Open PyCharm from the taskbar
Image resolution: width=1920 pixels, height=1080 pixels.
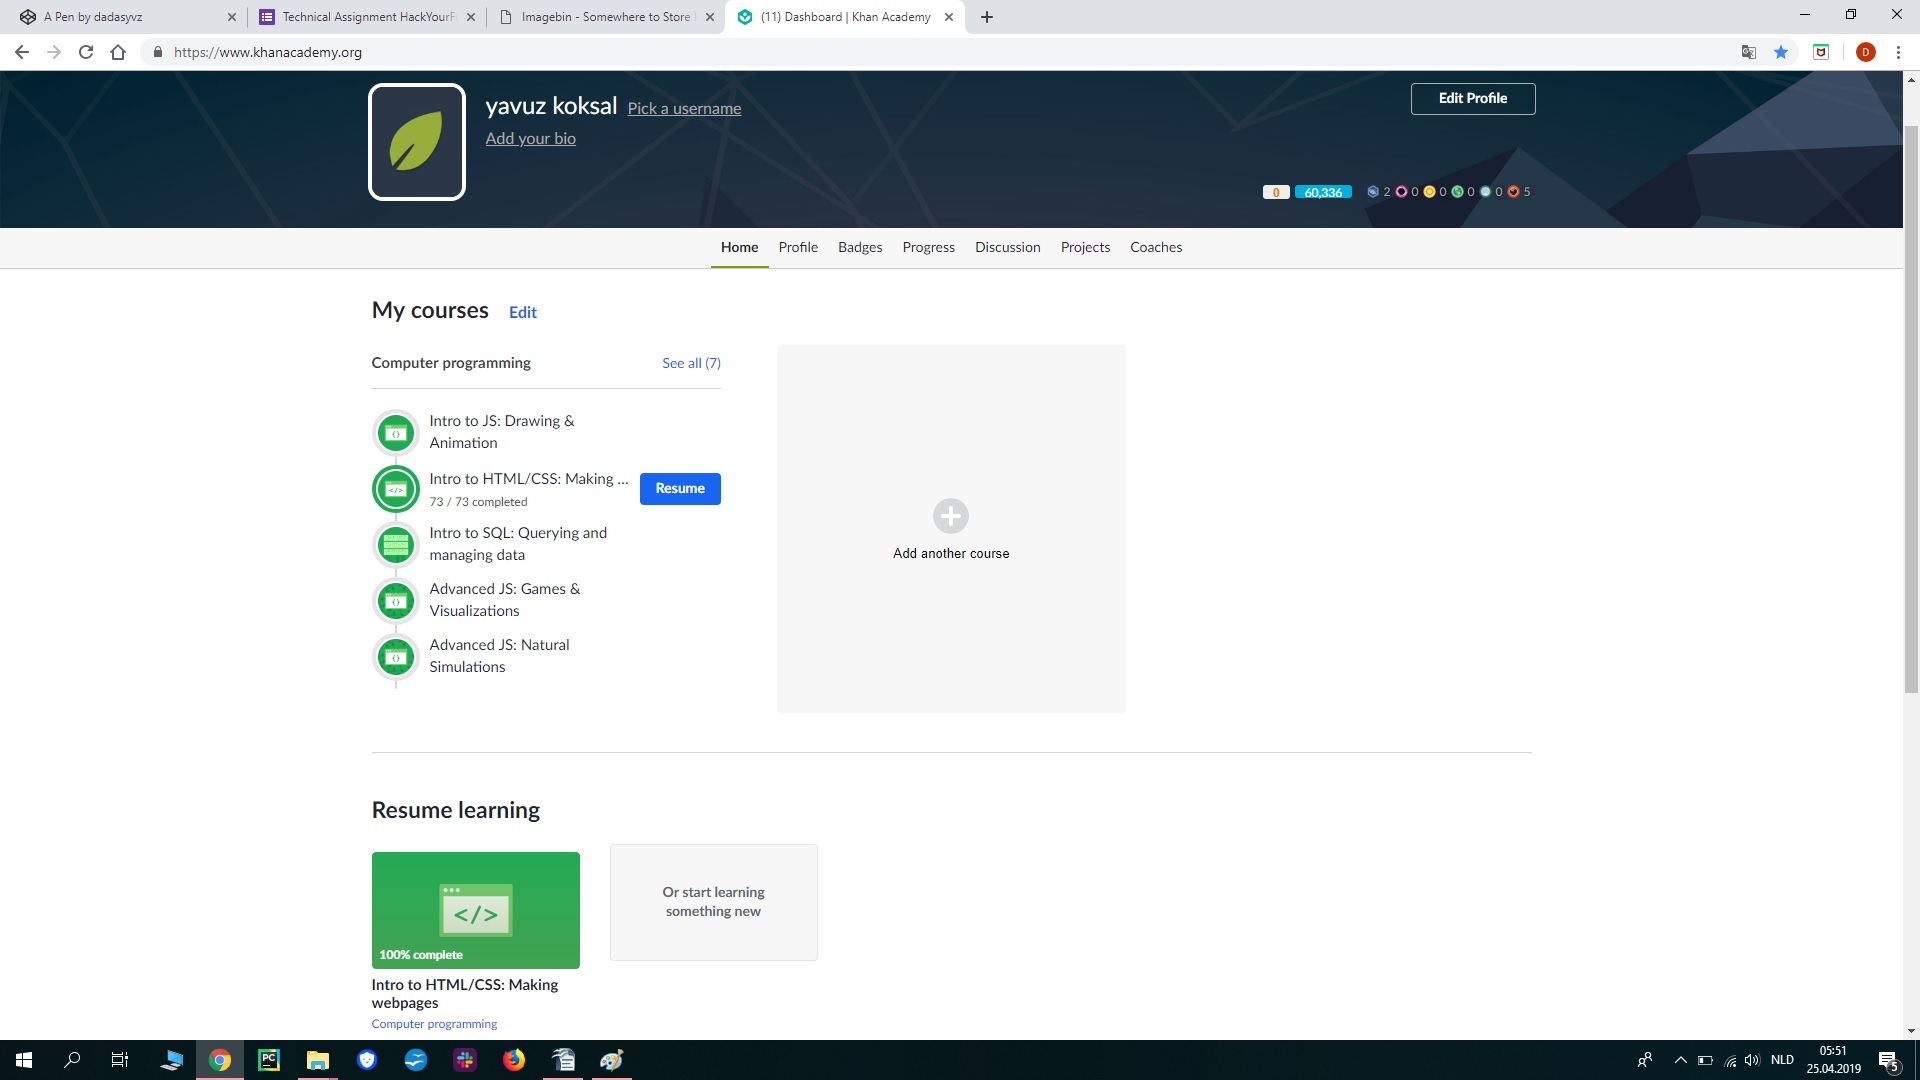269,1060
